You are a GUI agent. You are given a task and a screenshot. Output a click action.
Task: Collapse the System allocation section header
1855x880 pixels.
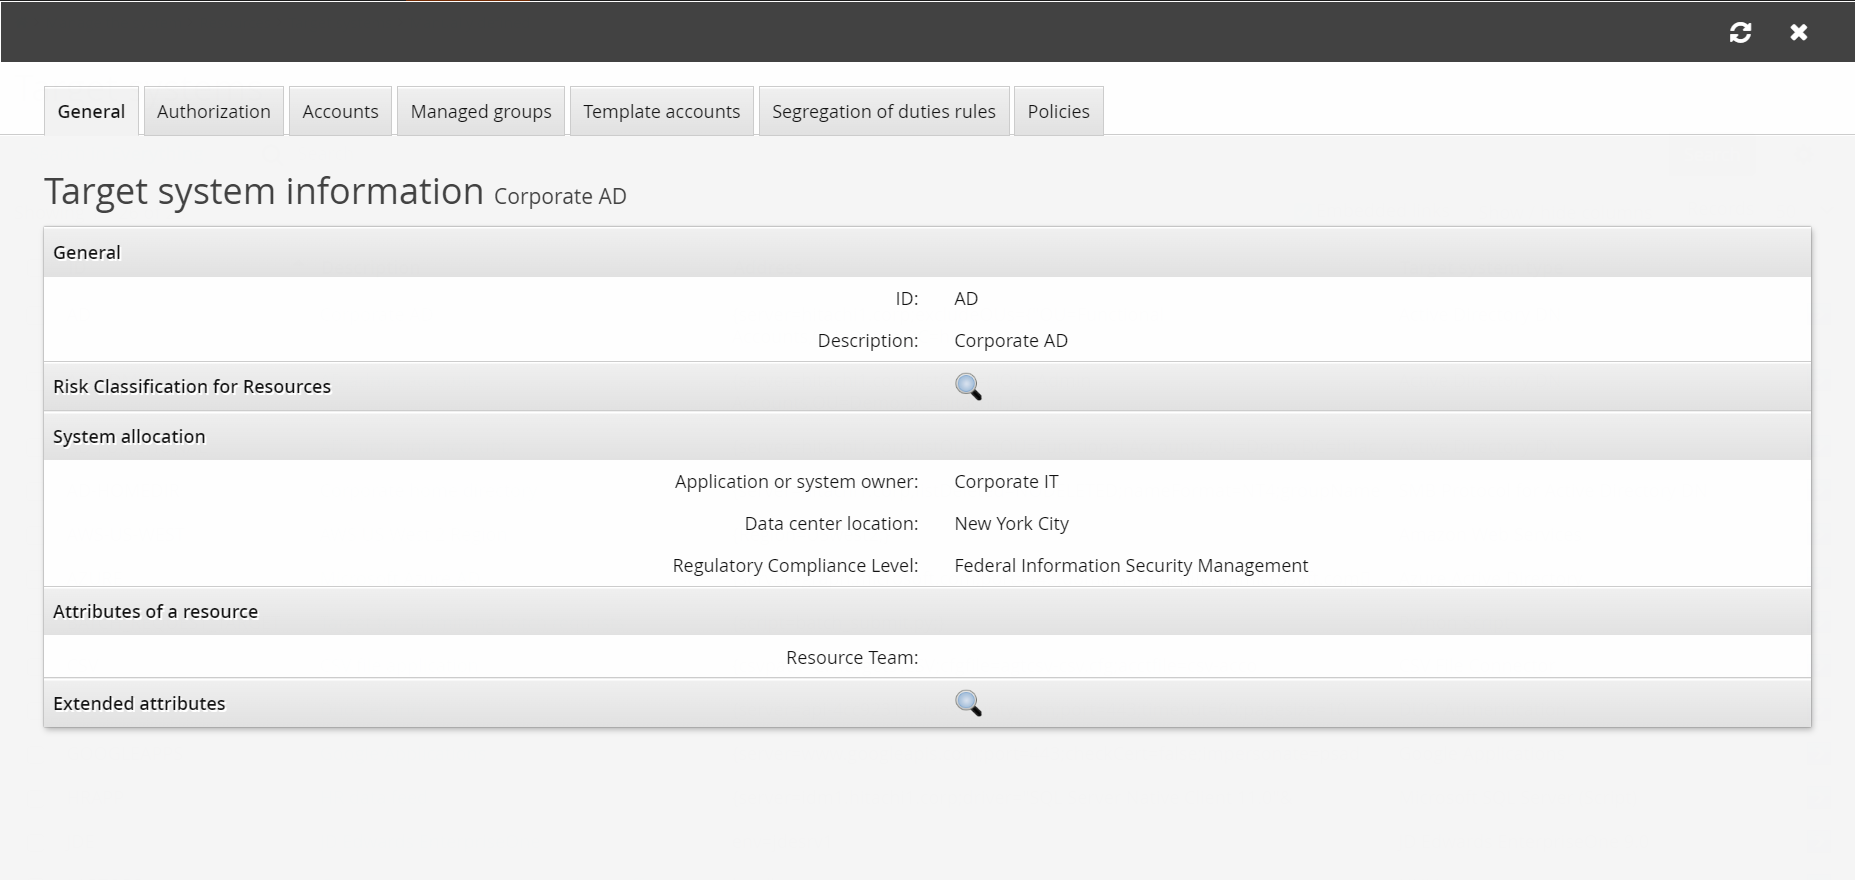(129, 437)
